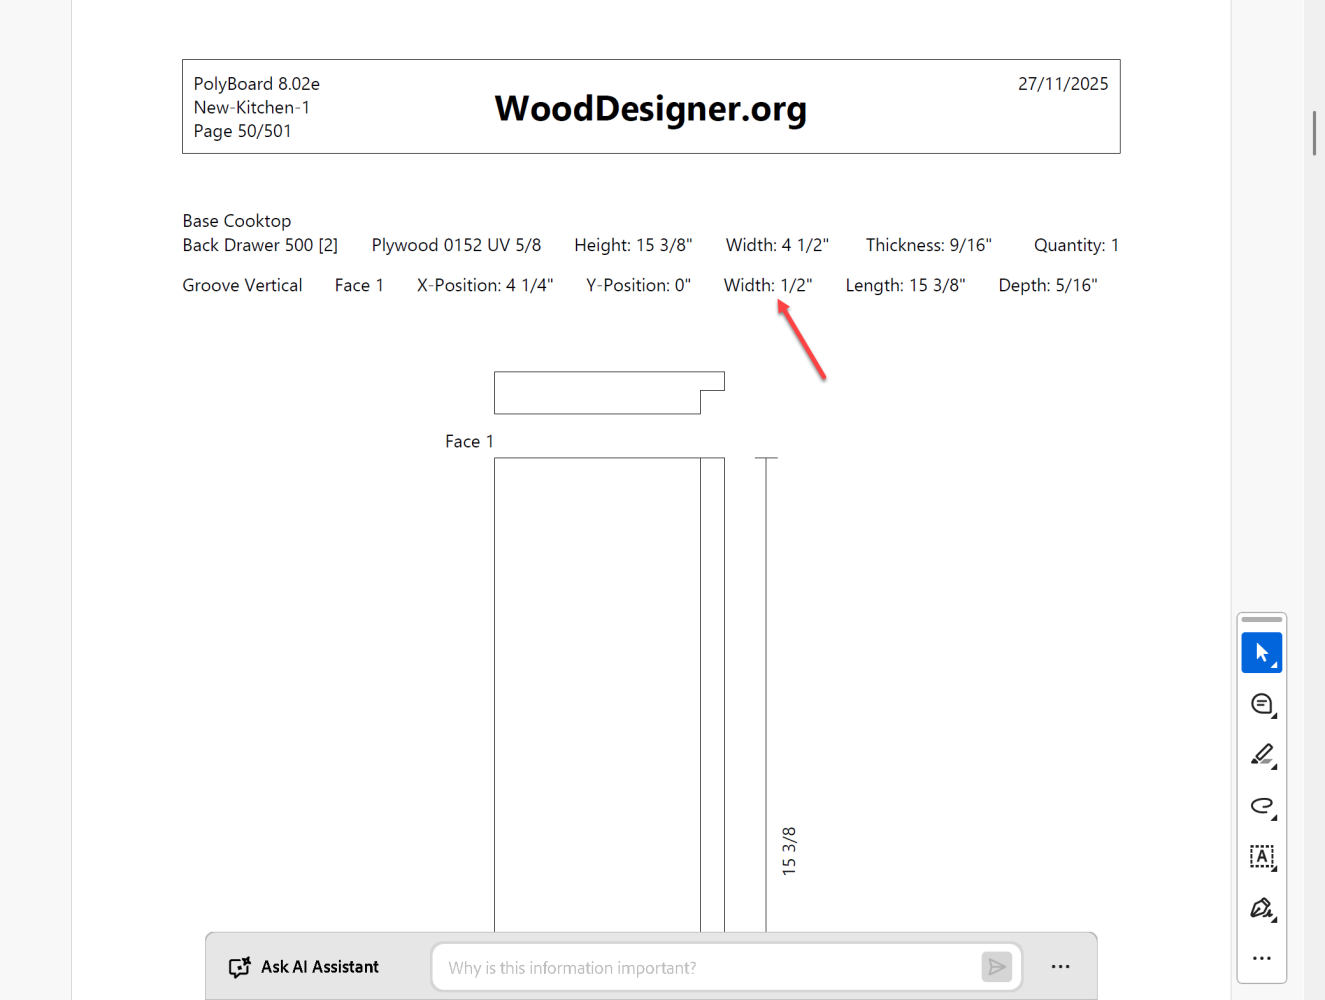Image resolution: width=1325 pixels, height=1000 pixels.
Task: Click the WoodDesigner.org heading
Action: pyautogui.click(x=650, y=108)
